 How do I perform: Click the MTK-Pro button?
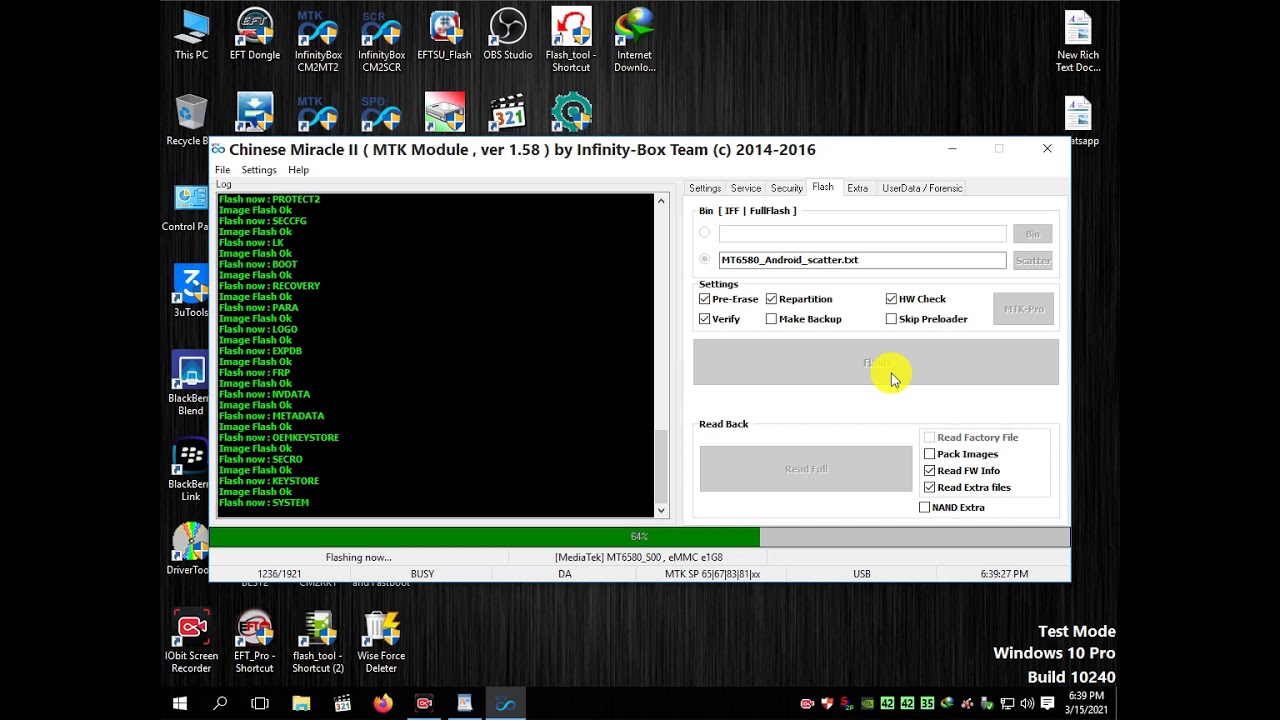(x=1023, y=309)
